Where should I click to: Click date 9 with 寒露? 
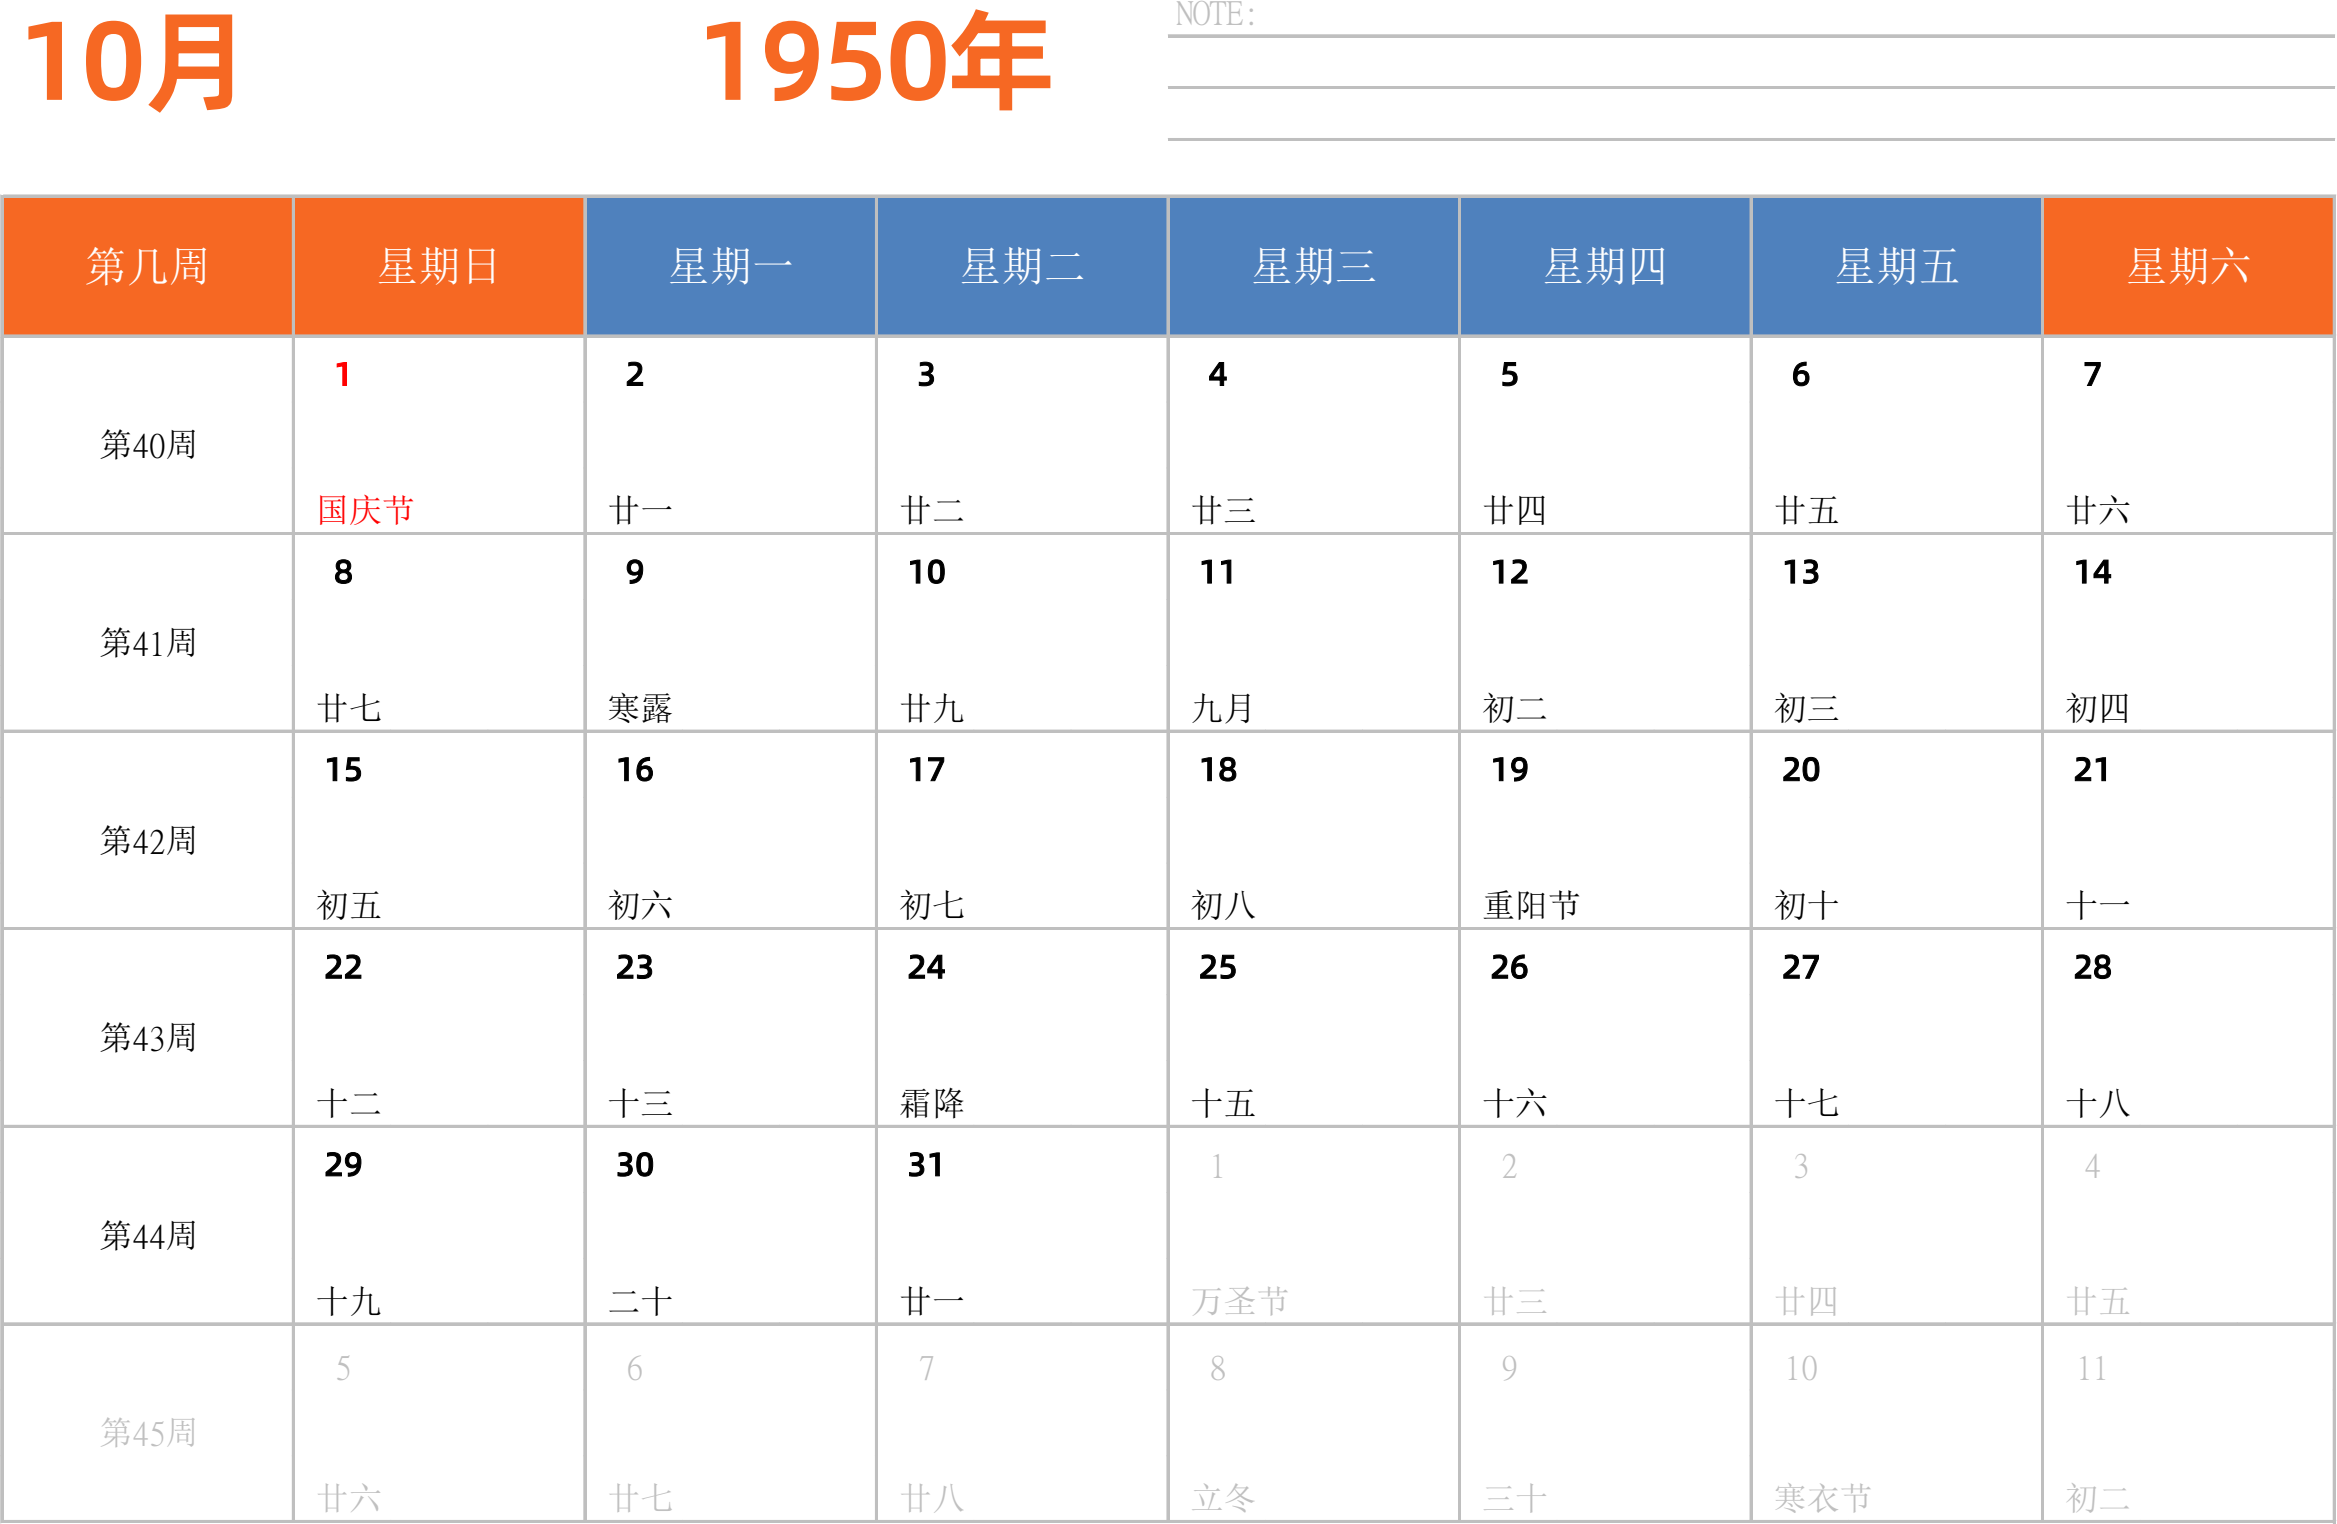pos(730,634)
